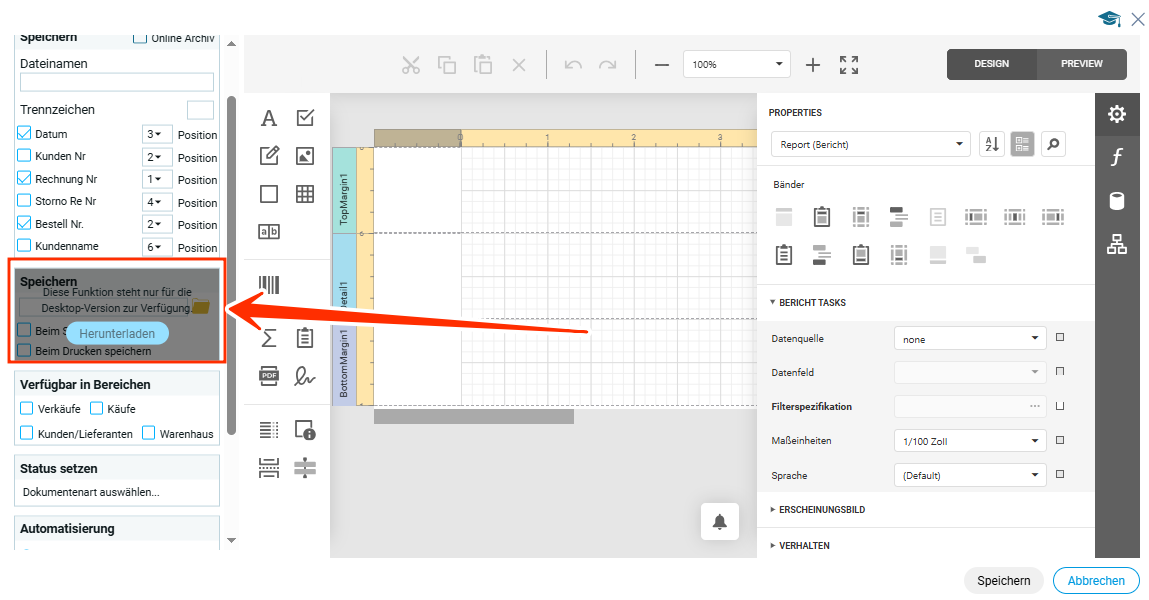Select the Table tool in toolbox
This screenshot has height=600, width=1149.
(x=305, y=194)
